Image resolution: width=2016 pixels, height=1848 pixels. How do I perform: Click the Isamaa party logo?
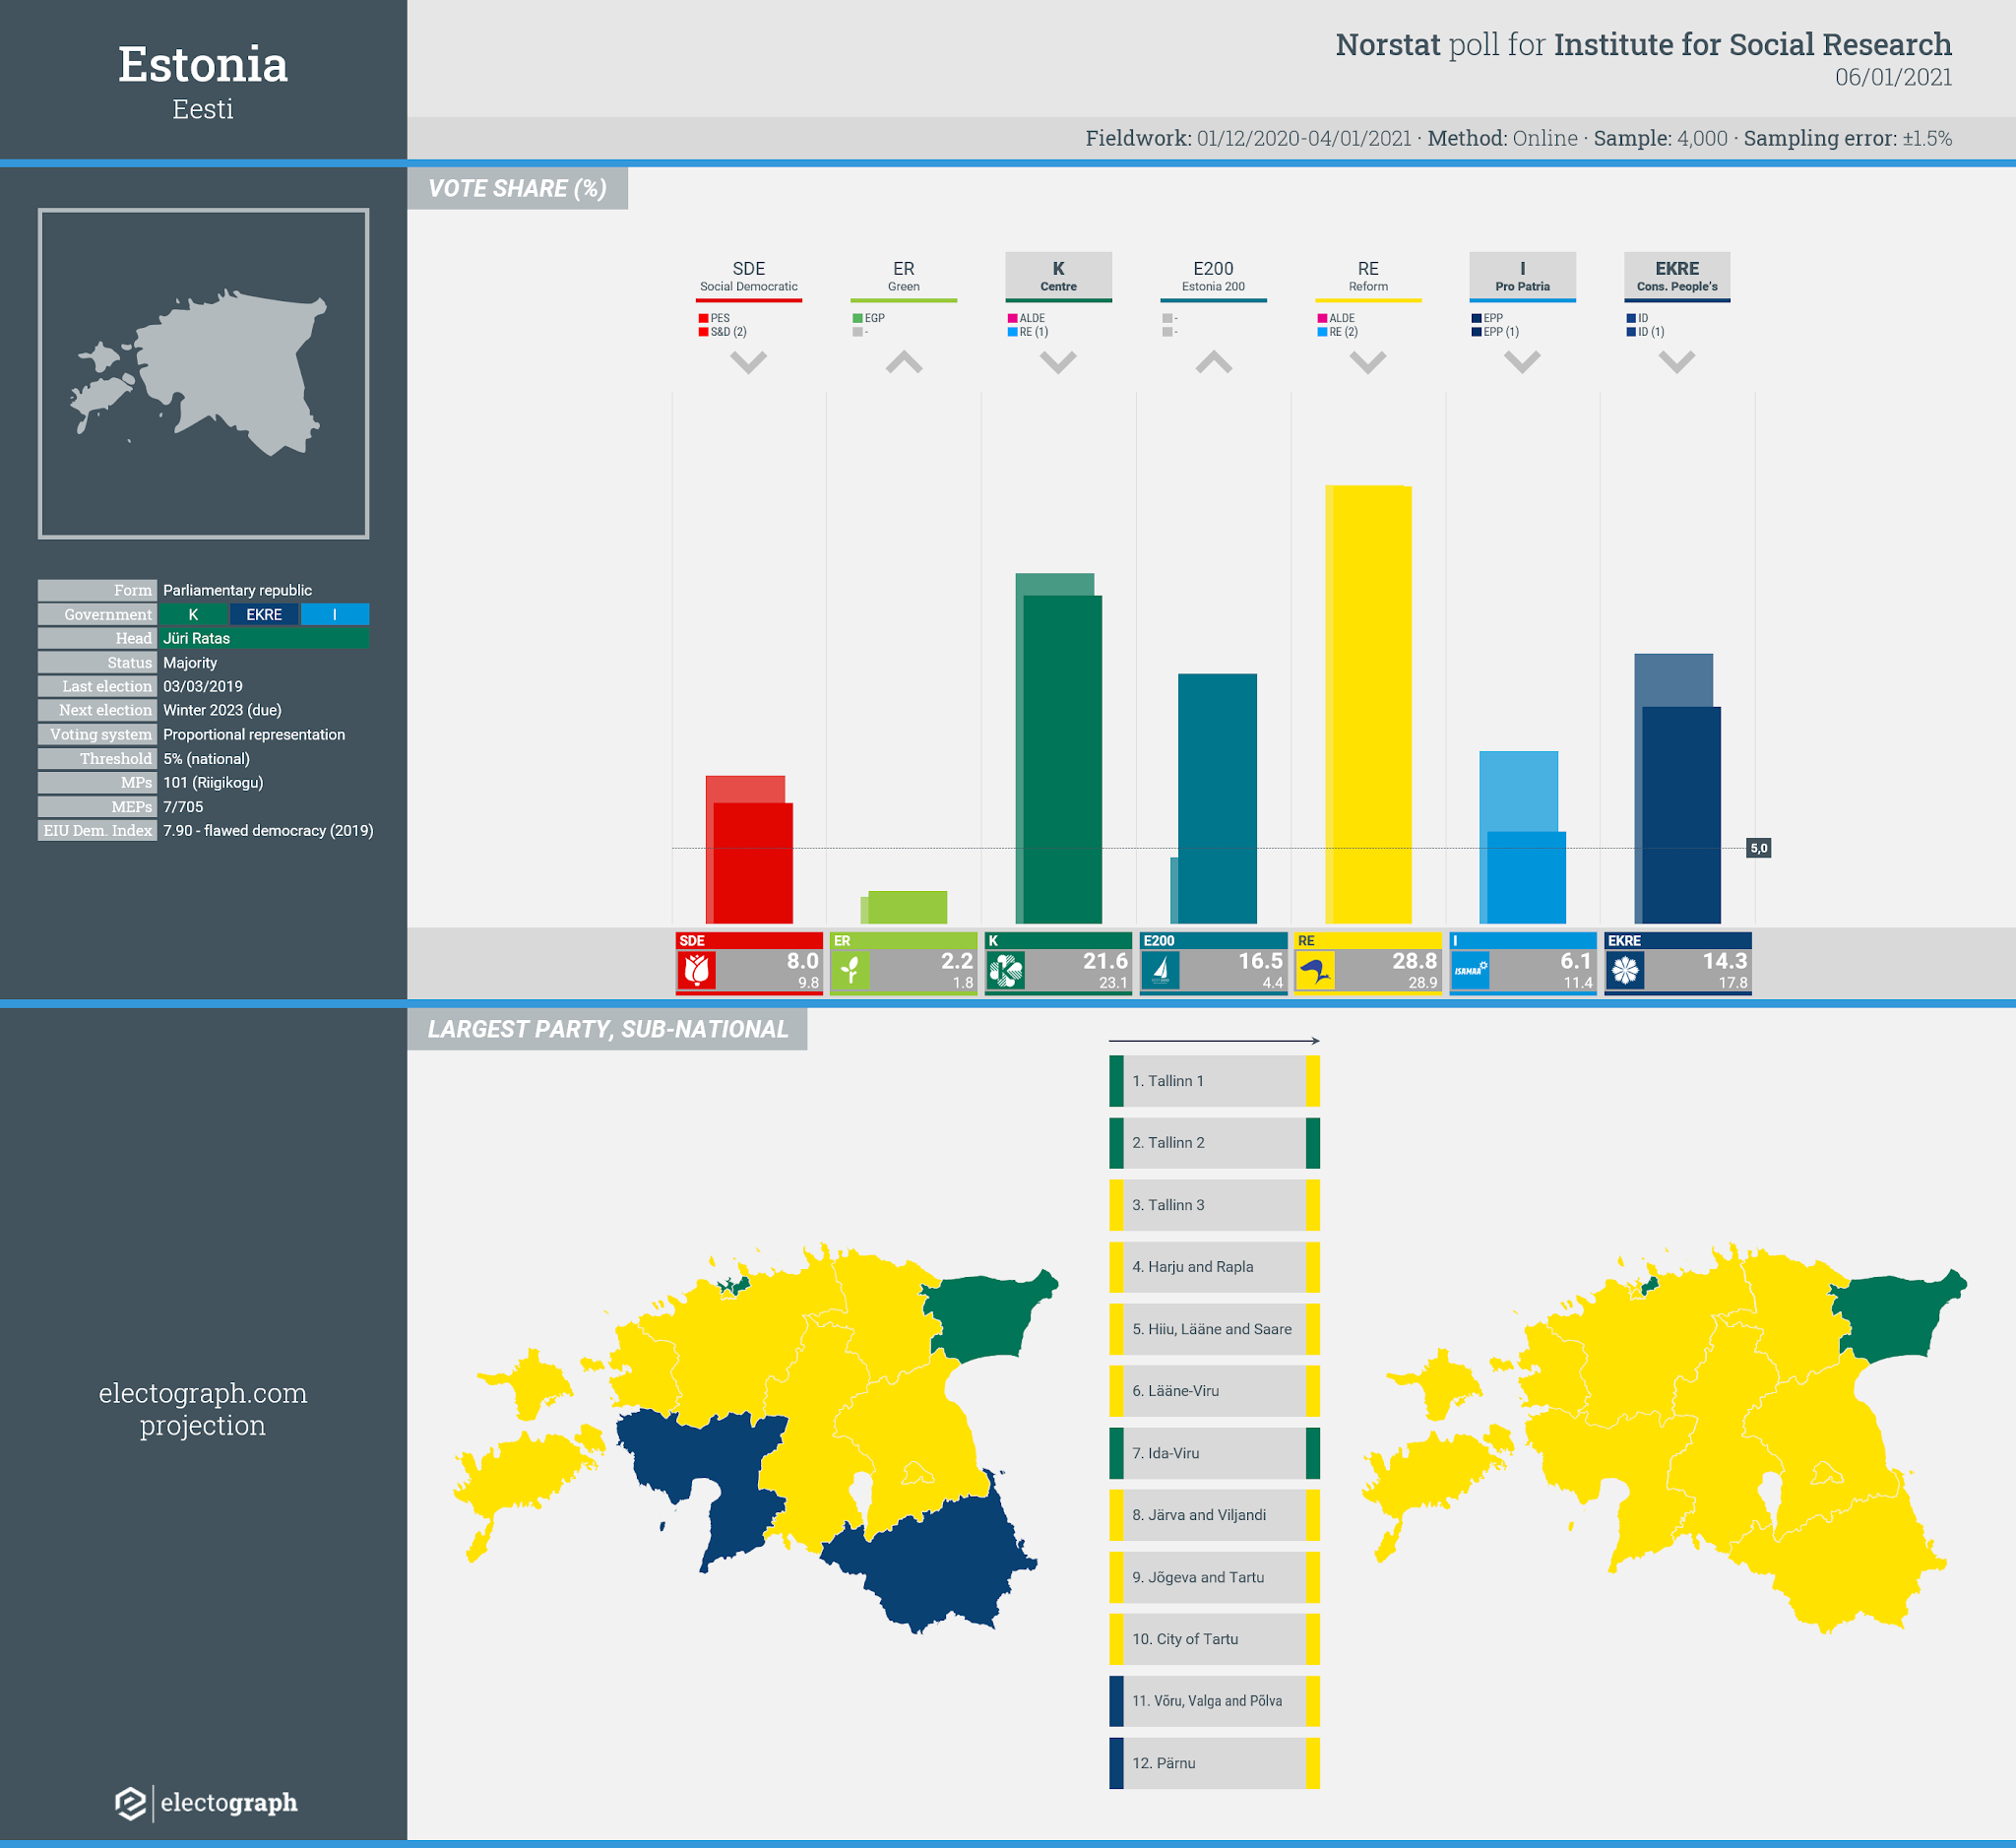point(1470,970)
